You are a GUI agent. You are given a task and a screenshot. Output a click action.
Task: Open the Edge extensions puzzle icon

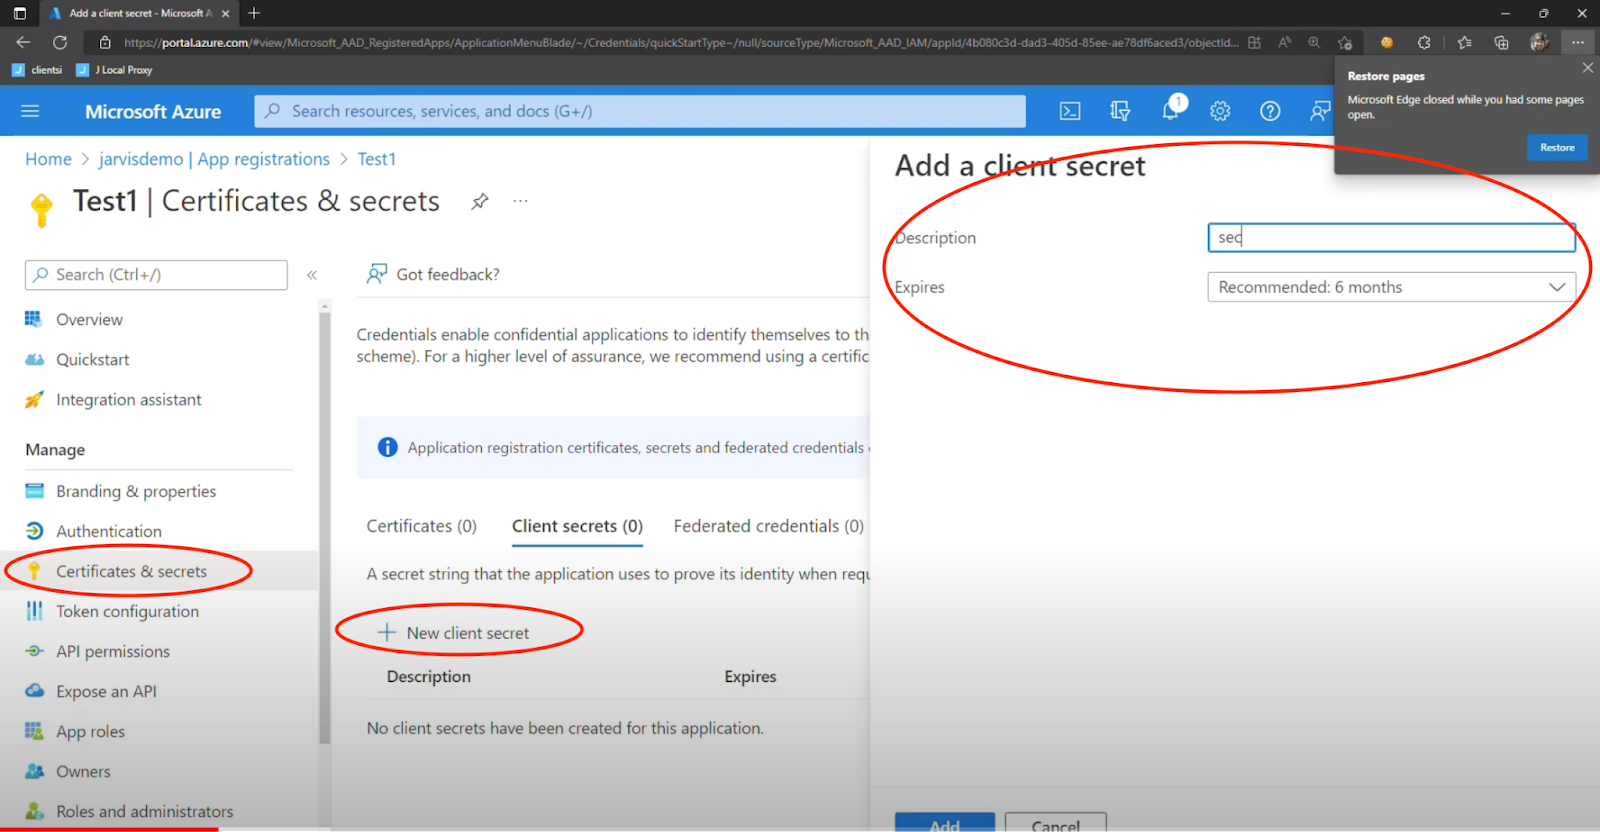click(1423, 42)
